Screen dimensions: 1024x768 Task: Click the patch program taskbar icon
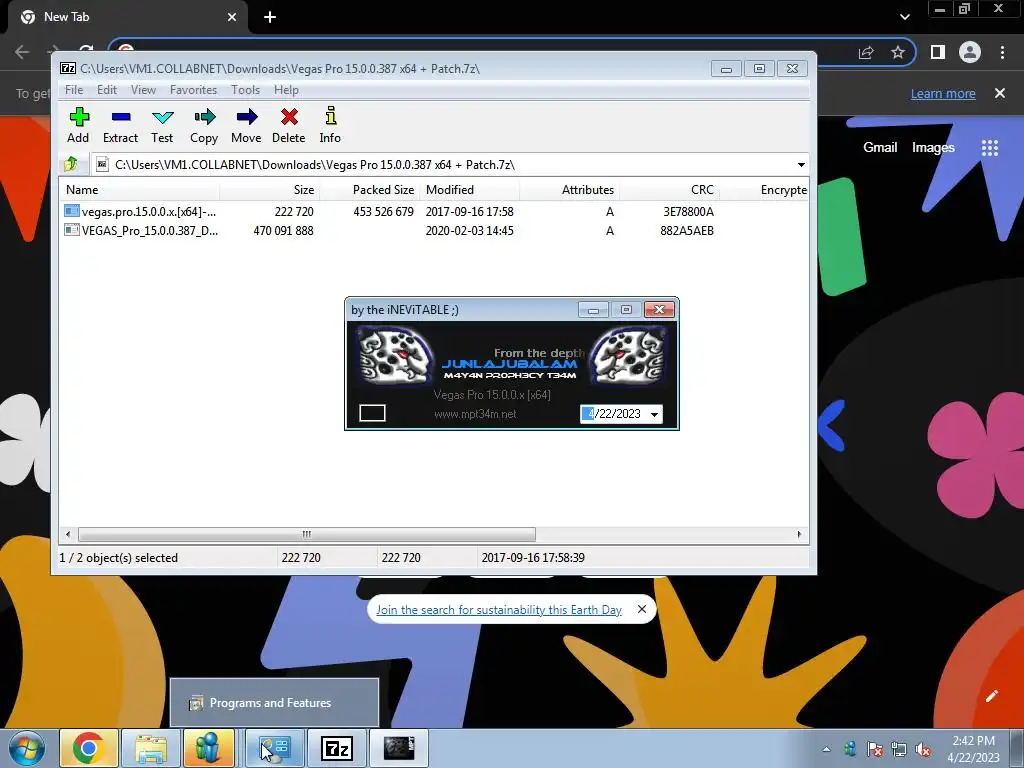coord(399,748)
